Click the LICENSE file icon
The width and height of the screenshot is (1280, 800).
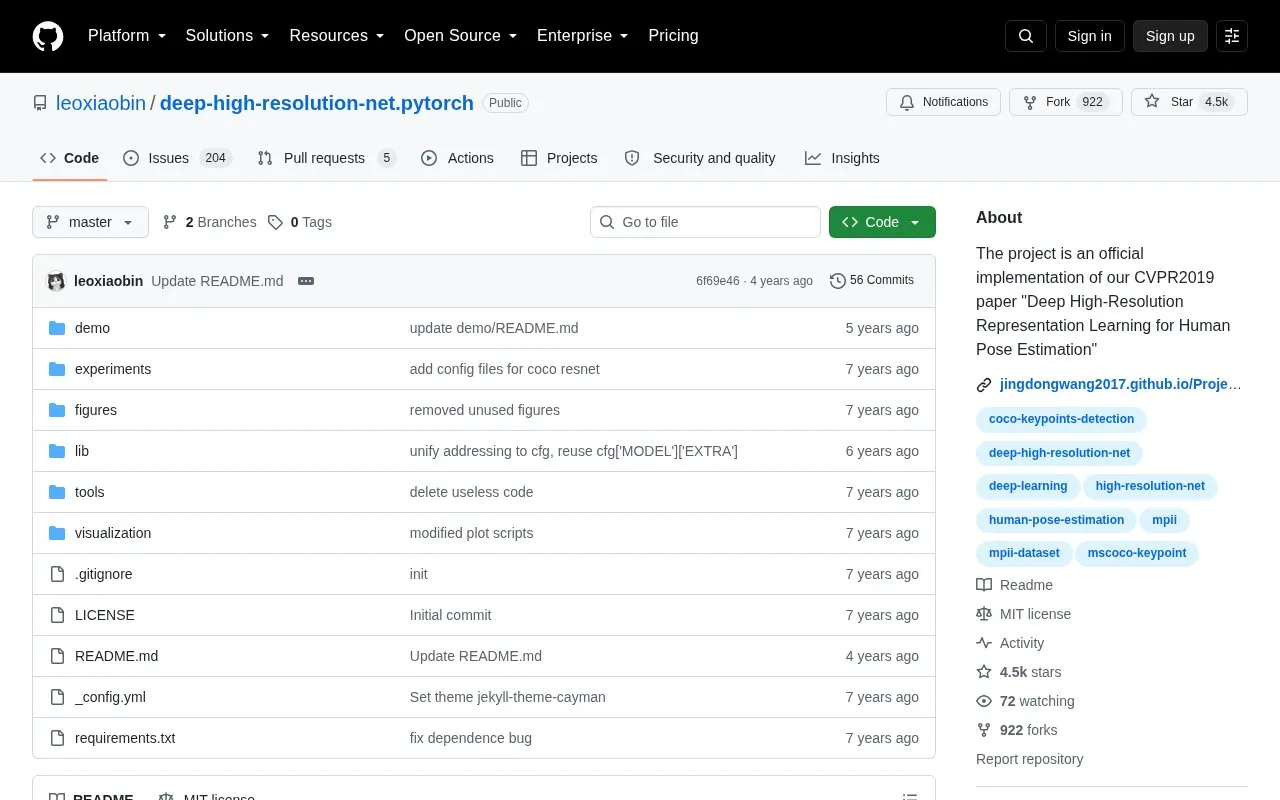click(57, 615)
